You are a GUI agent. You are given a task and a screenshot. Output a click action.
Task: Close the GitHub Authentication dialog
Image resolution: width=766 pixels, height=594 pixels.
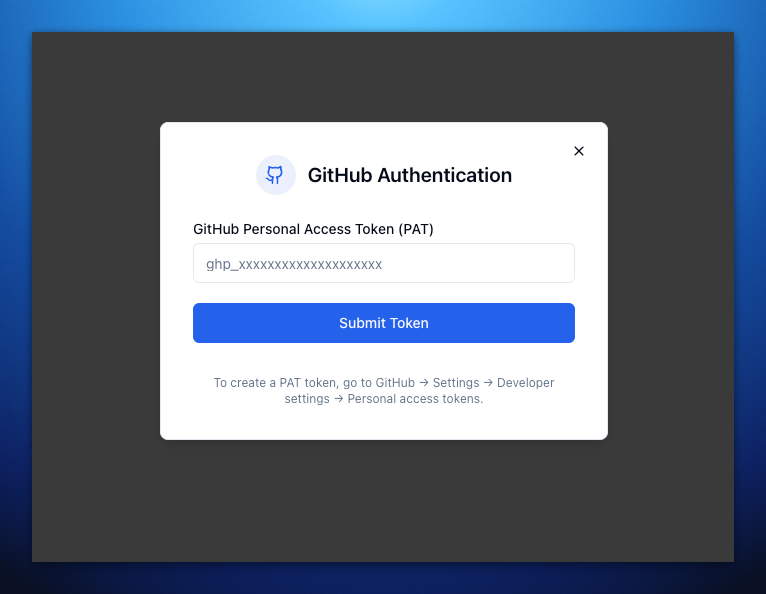click(x=579, y=151)
